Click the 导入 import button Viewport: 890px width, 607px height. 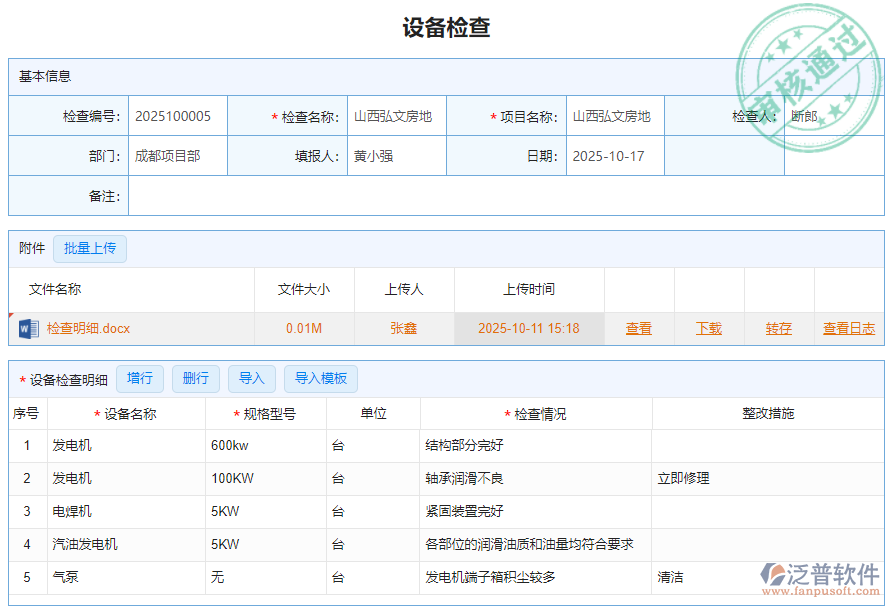click(x=251, y=378)
